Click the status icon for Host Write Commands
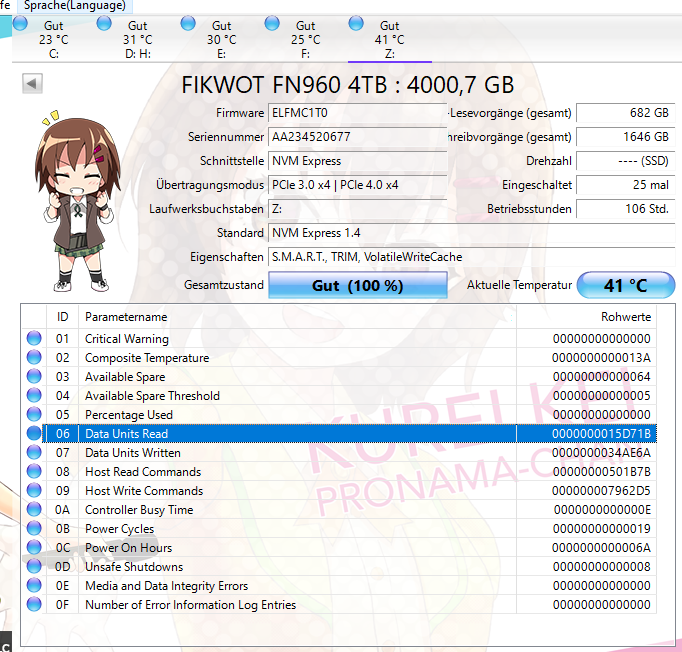 34,490
